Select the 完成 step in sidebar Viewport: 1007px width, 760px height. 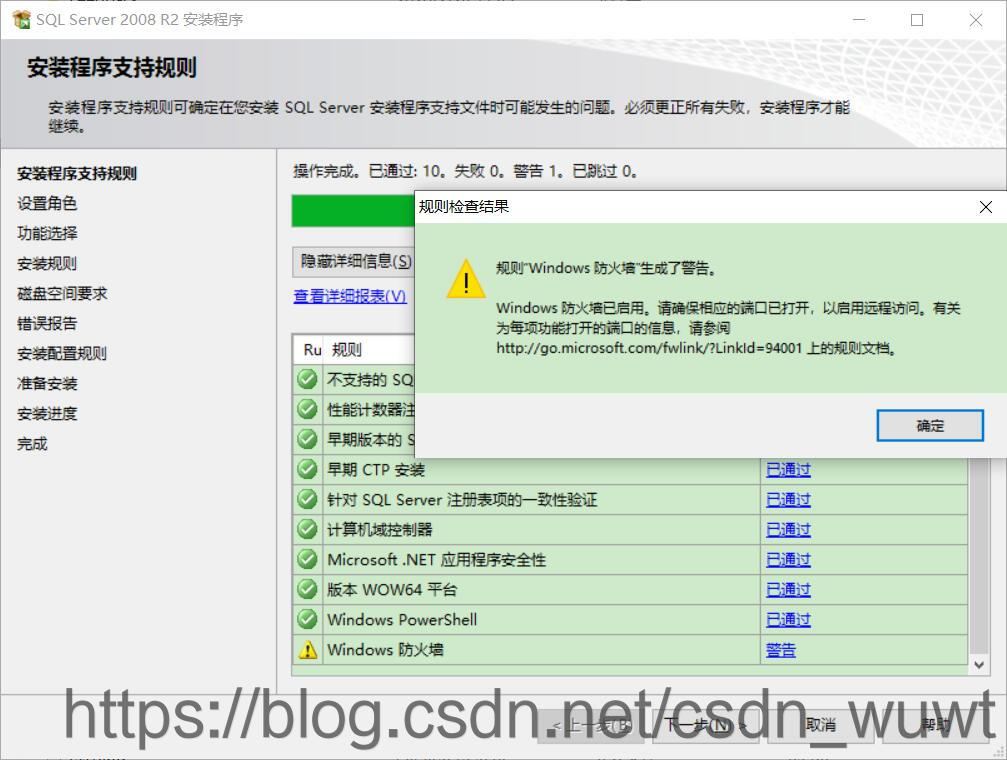pos(32,443)
